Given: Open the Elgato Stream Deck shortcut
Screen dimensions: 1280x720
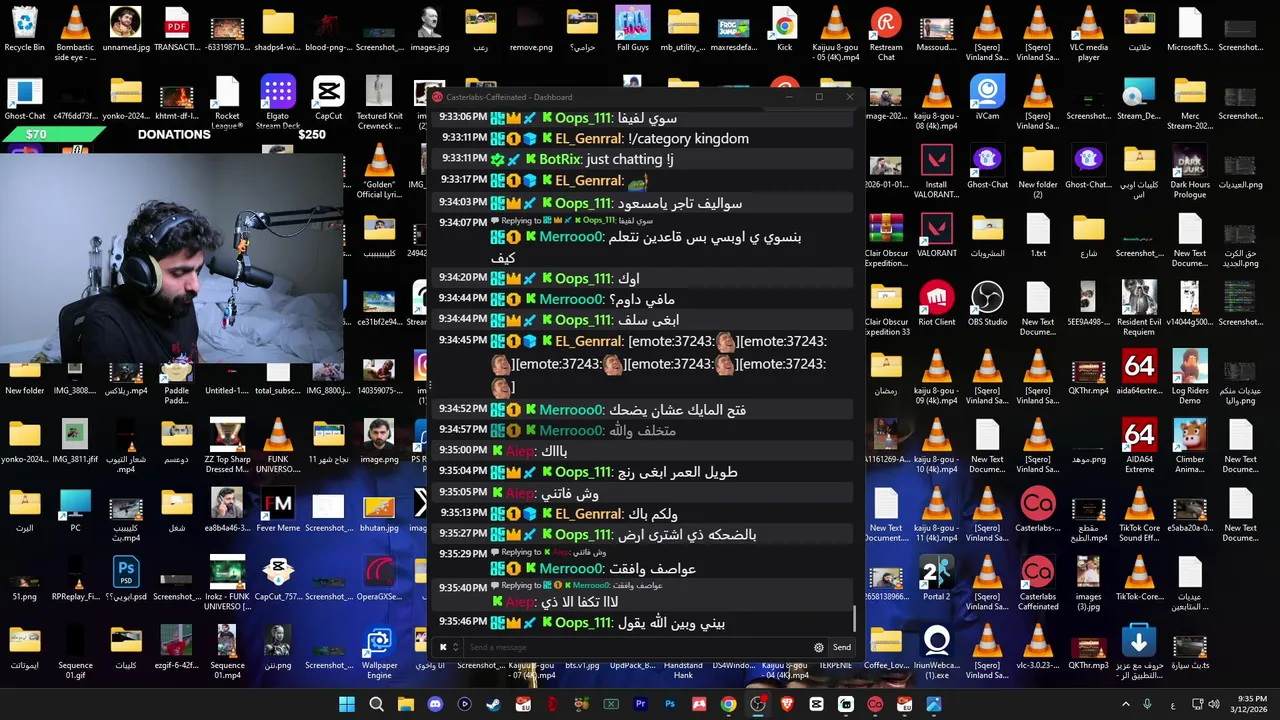Looking at the screenshot, I should click(278, 103).
